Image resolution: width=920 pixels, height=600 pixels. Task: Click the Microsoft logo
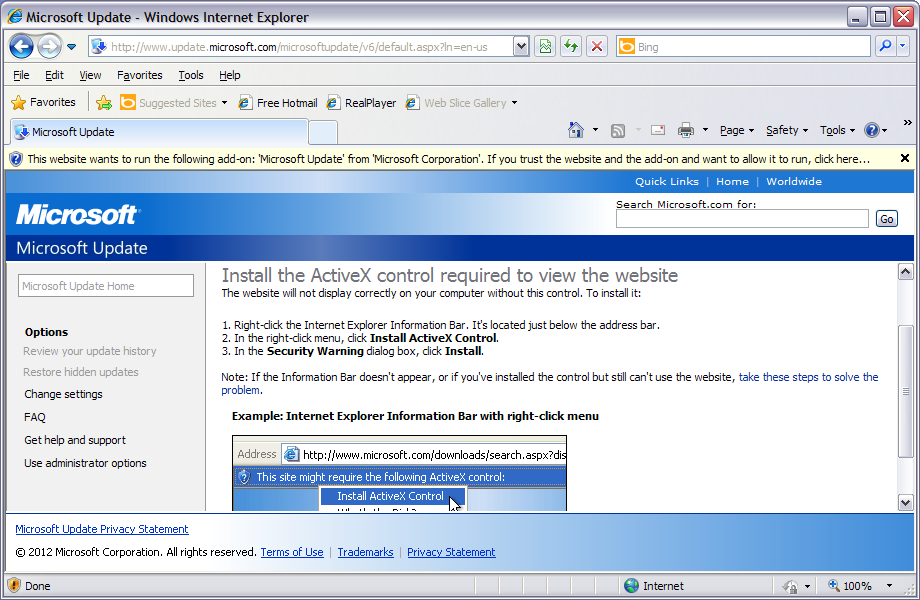pos(77,215)
